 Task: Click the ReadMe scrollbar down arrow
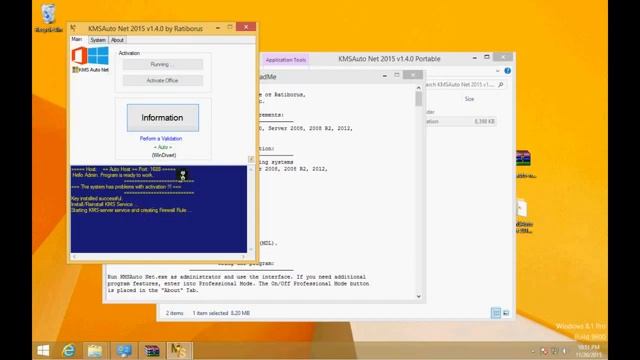(418, 297)
